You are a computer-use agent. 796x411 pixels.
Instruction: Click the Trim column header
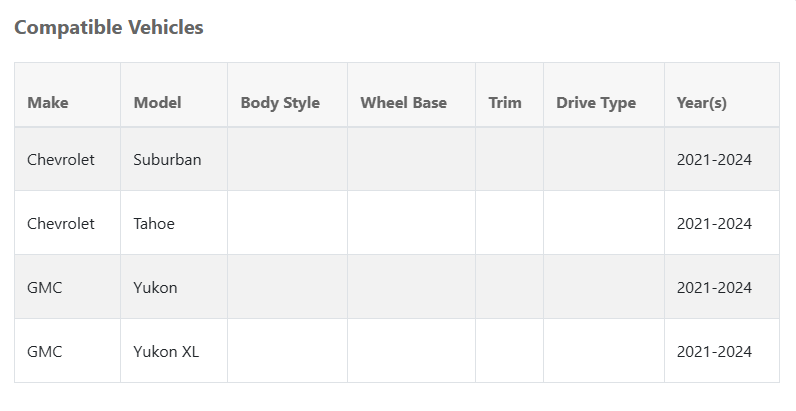(505, 102)
